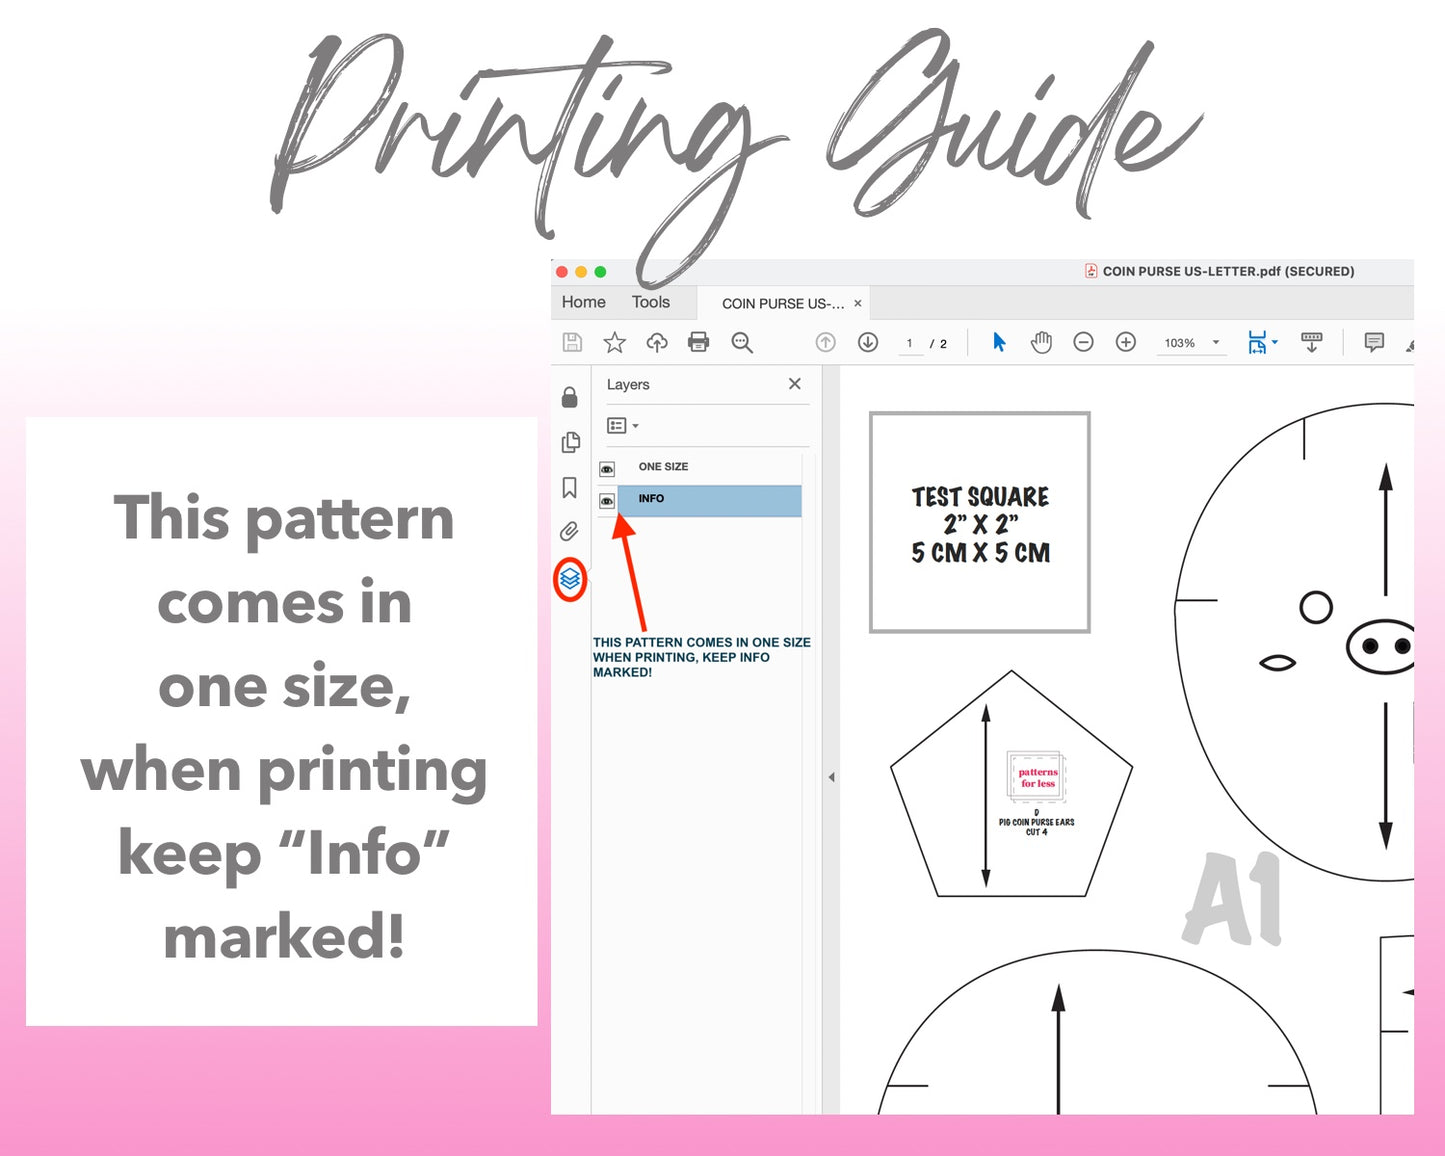1445x1156 pixels.
Task: Open the layer options dropdown in Layers panel
Action: pyautogui.click(x=622, y=425)
